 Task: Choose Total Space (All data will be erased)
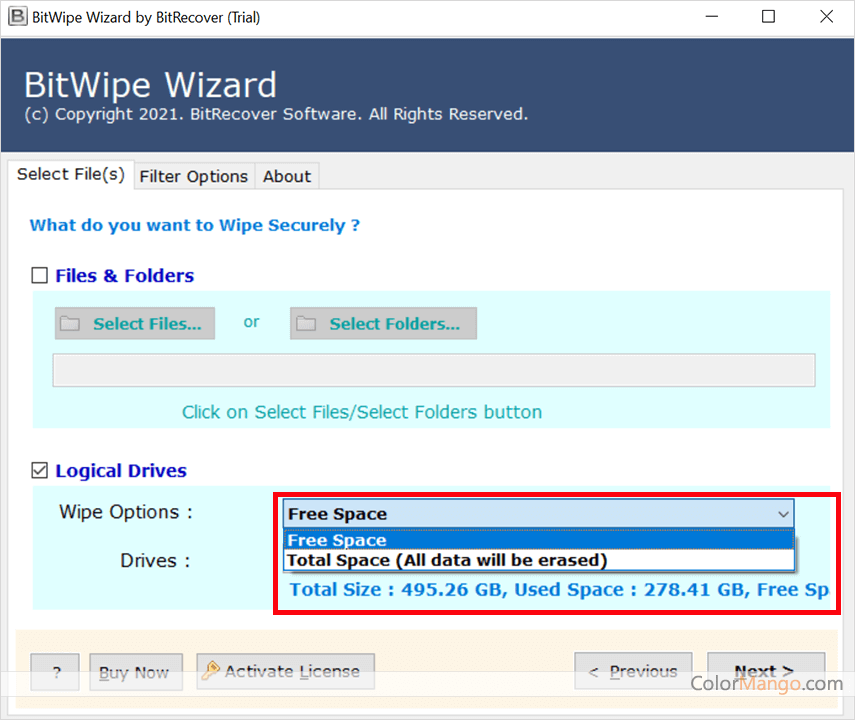point(539,560)
